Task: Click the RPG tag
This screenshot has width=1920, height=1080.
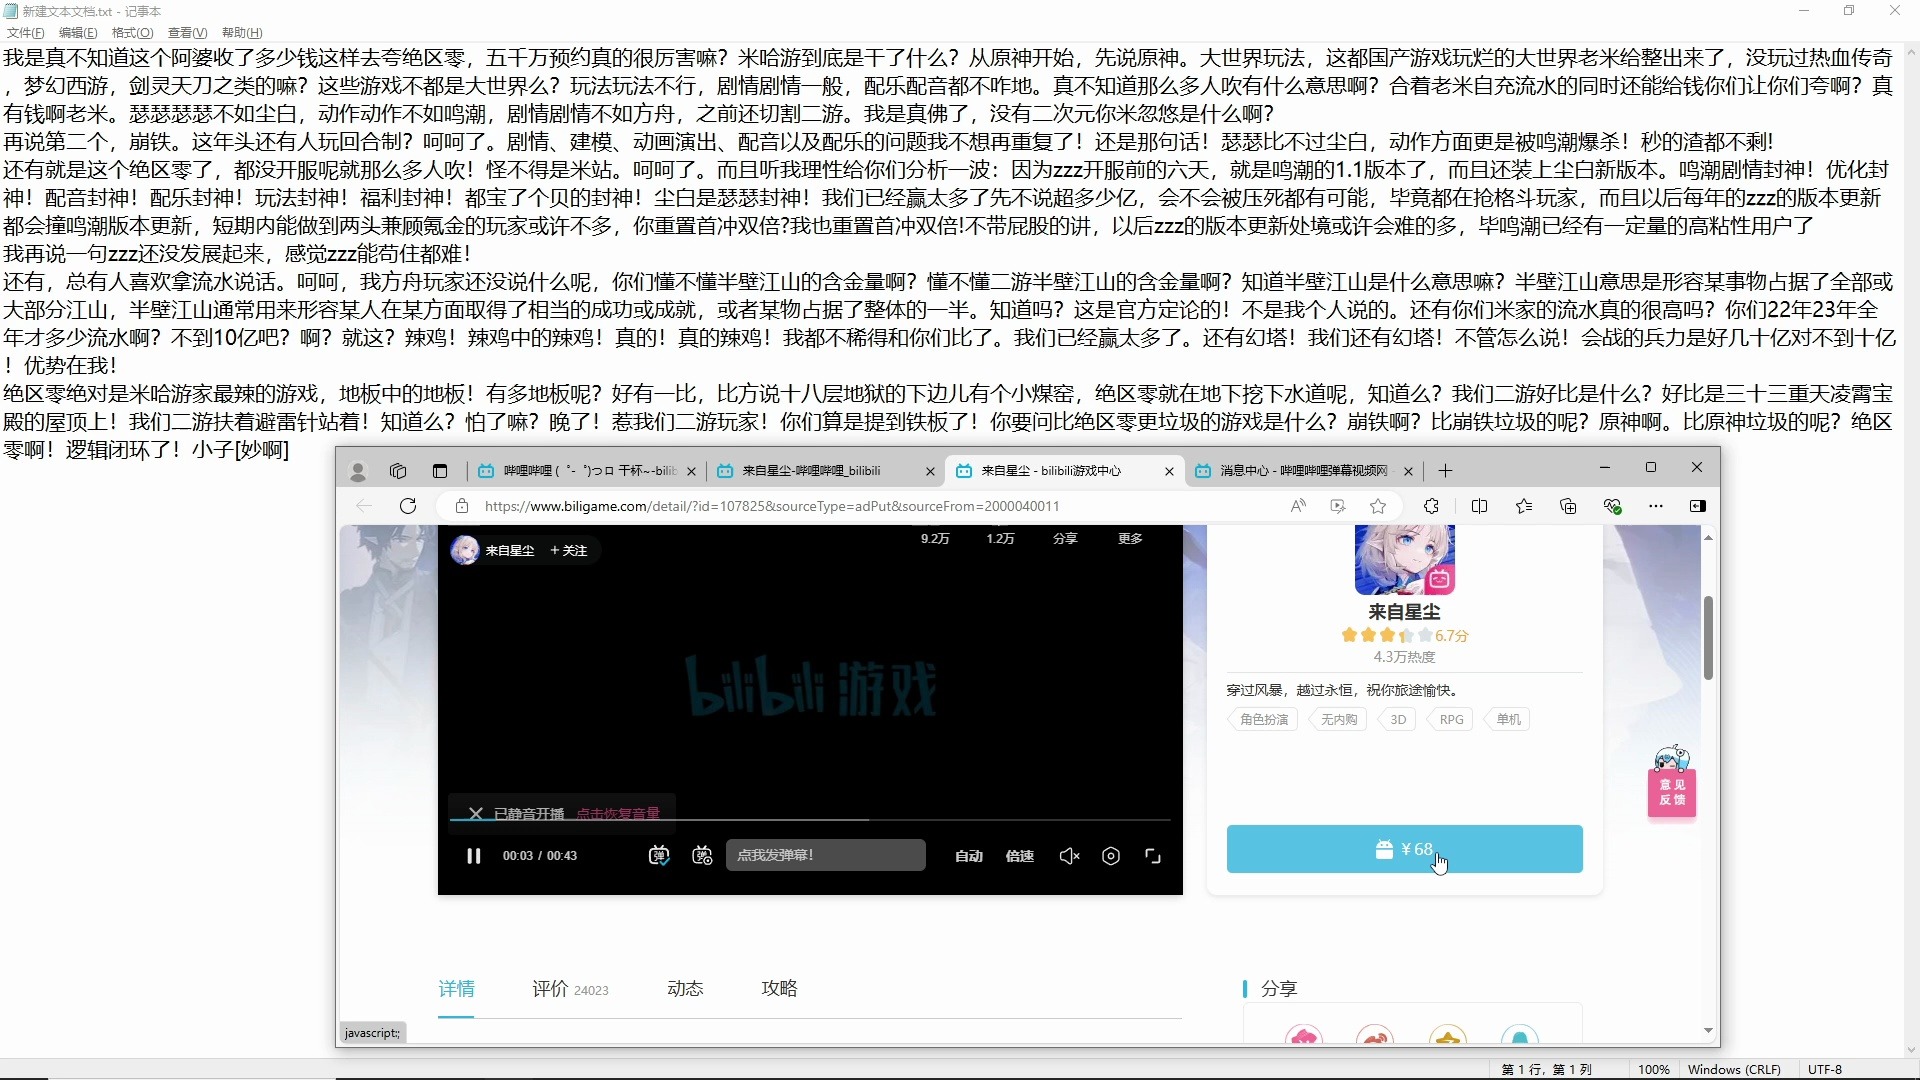Action: point(1451,719)
